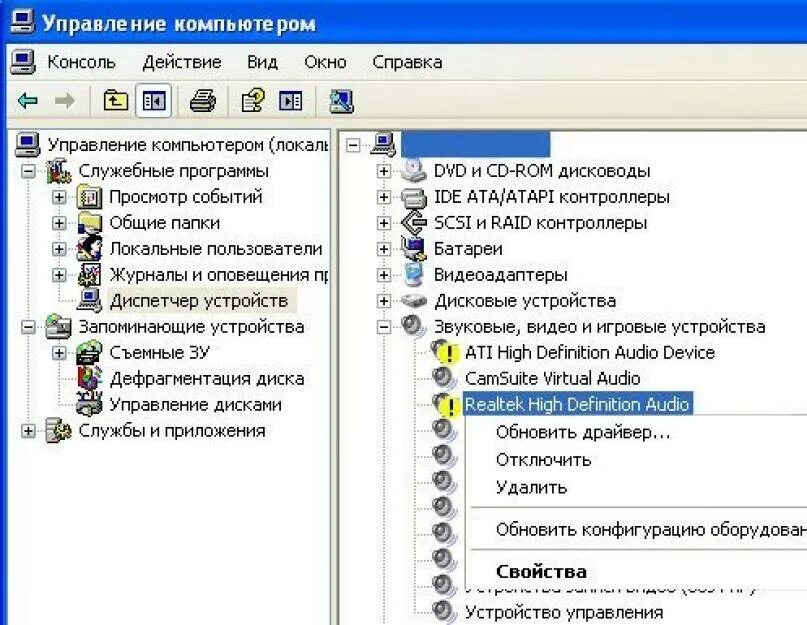807x625 pixels.
Task: Expand the DVD и CD-ROM дисководы node
Action: point(383,171)
